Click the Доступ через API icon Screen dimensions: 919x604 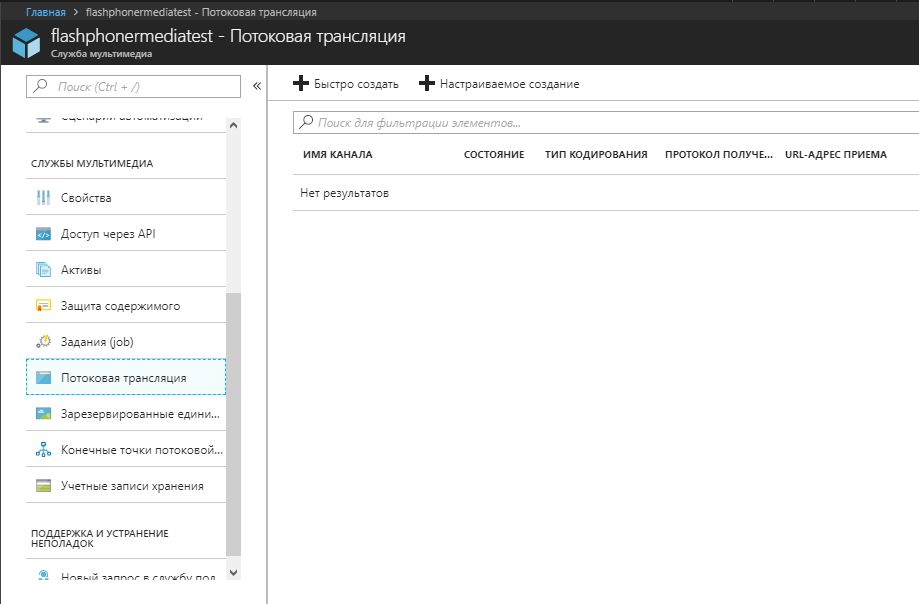43,234
